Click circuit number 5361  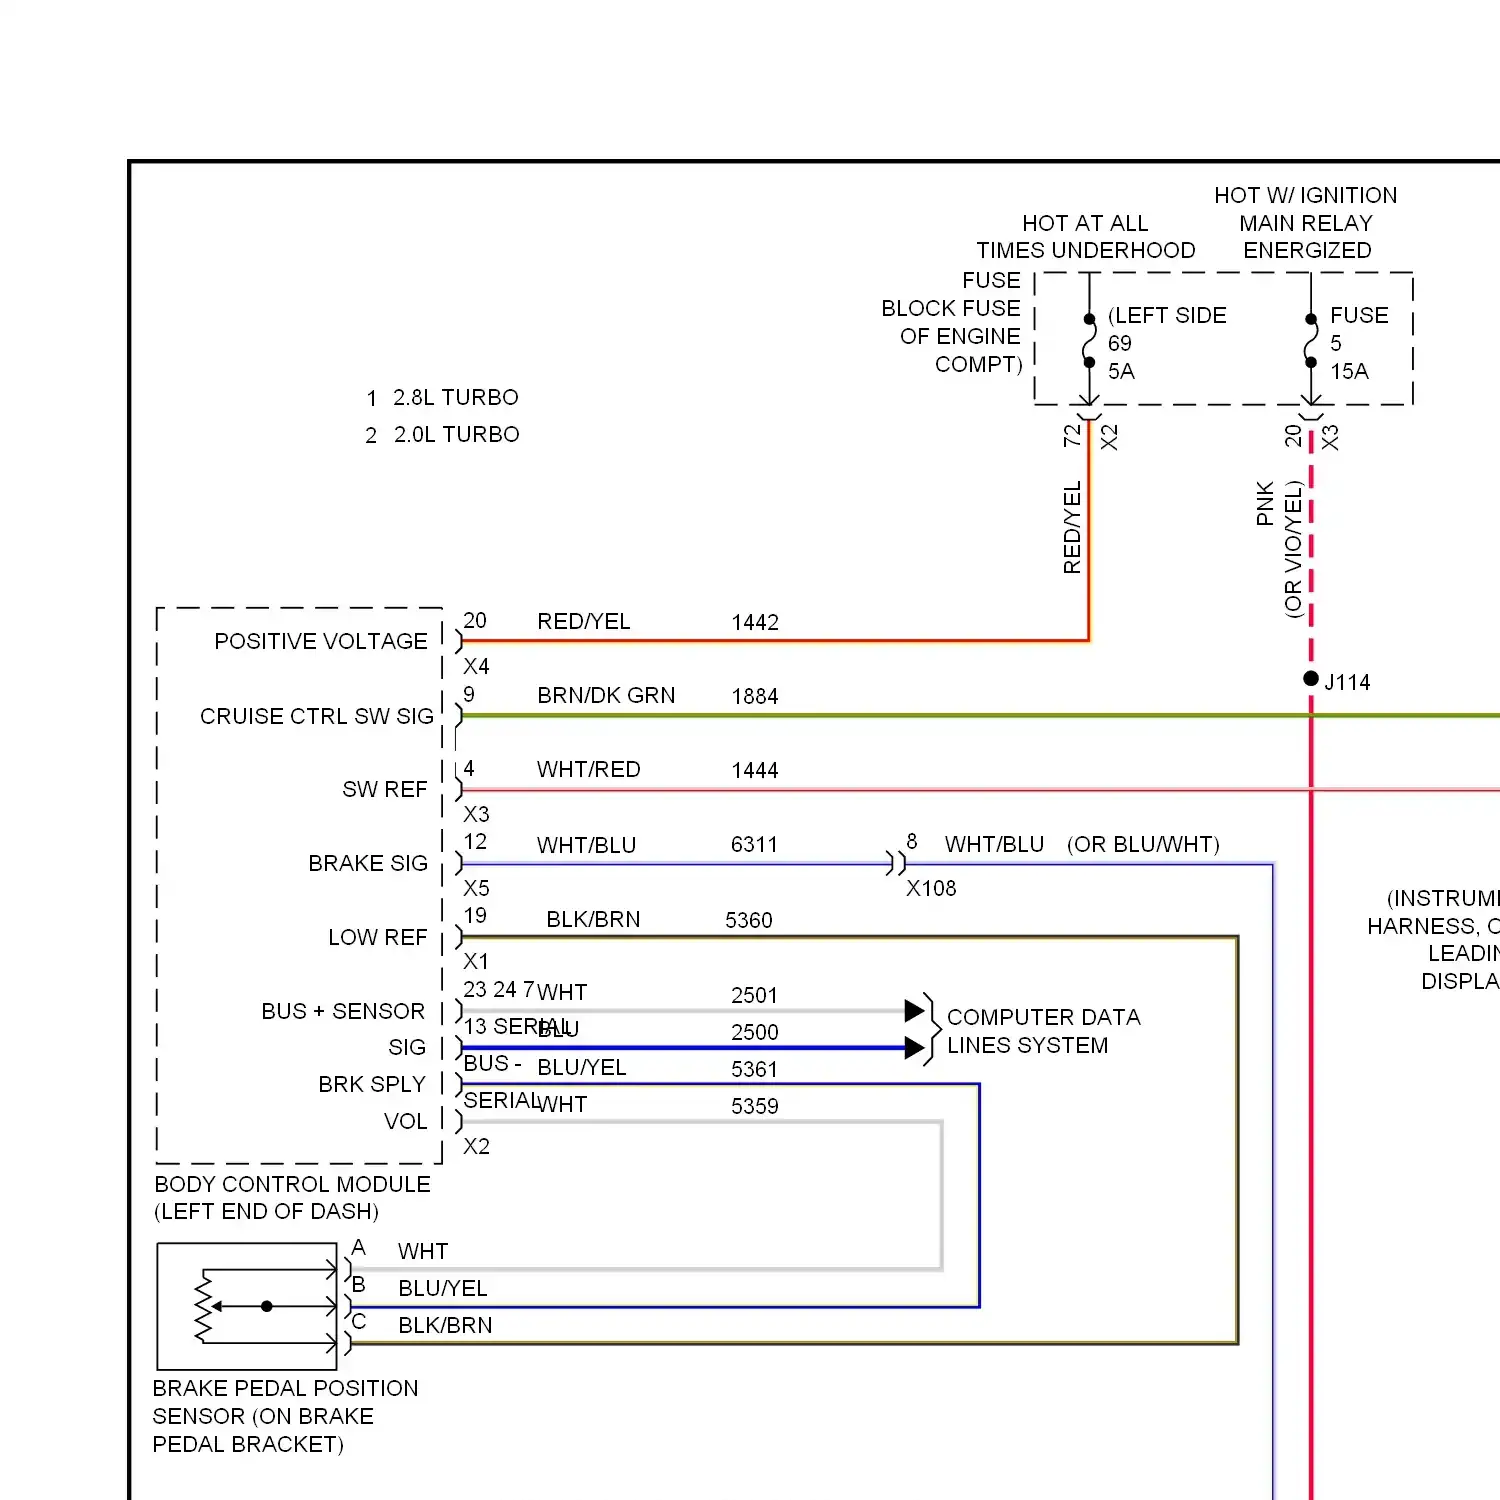coord(754,1069)
